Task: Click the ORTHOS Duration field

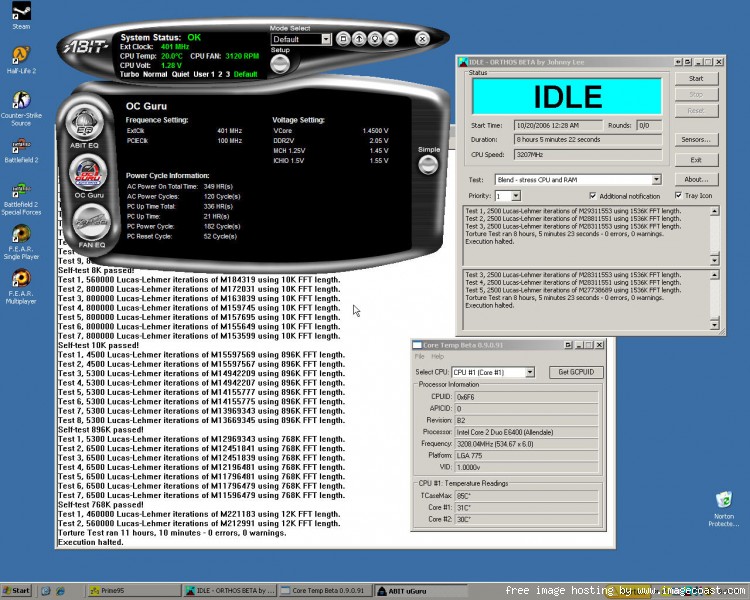Action: (x=588, y=140)
